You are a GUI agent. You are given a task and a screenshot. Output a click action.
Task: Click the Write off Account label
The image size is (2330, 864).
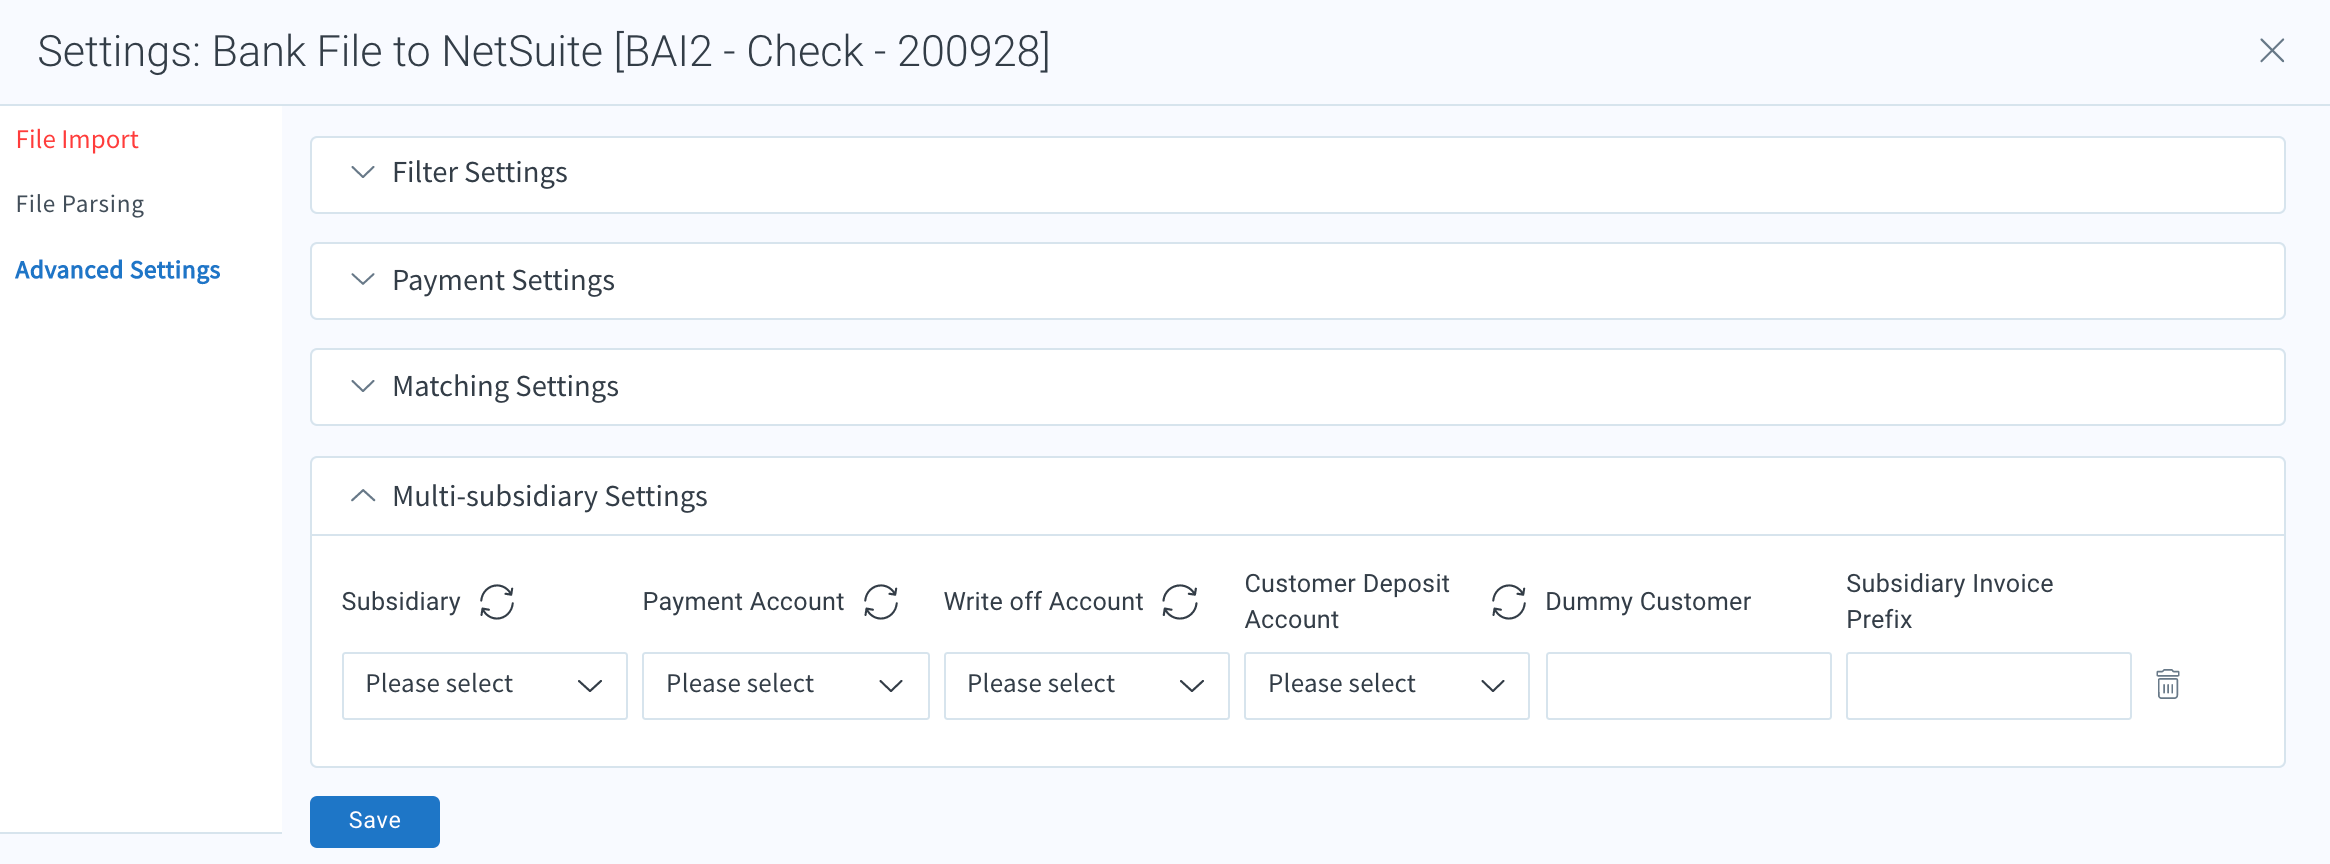point(1043,601)
